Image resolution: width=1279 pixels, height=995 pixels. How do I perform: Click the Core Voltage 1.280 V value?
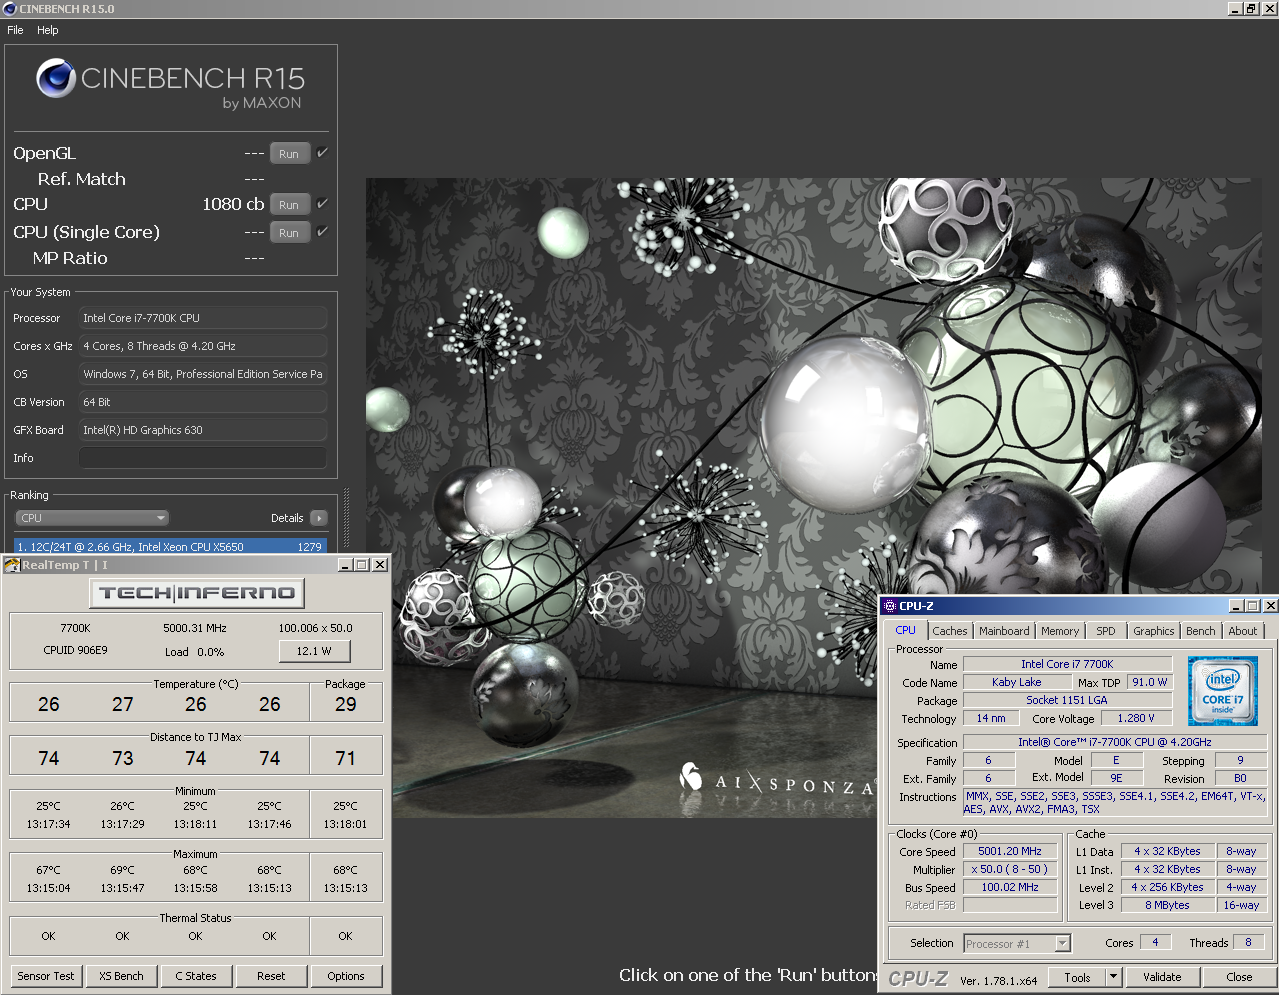1136,718
